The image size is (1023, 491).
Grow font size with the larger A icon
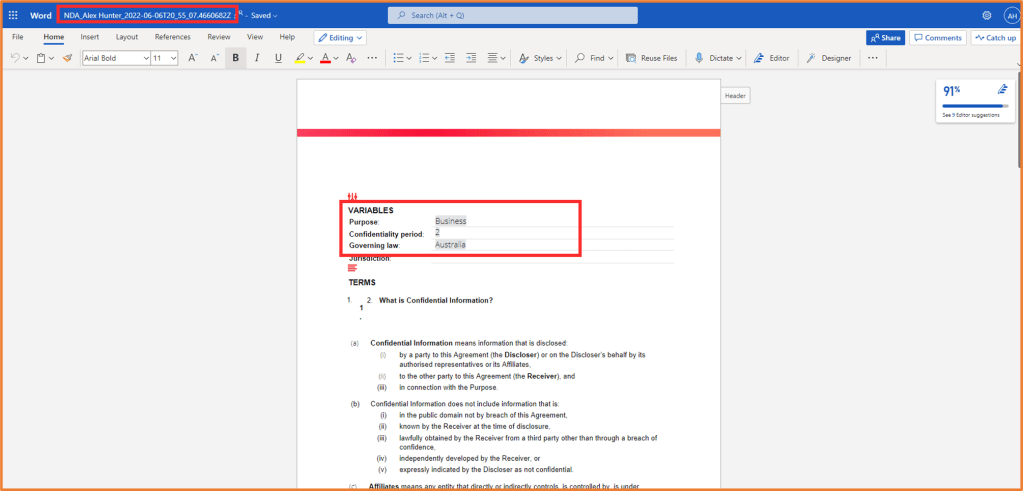pos(193,58)
